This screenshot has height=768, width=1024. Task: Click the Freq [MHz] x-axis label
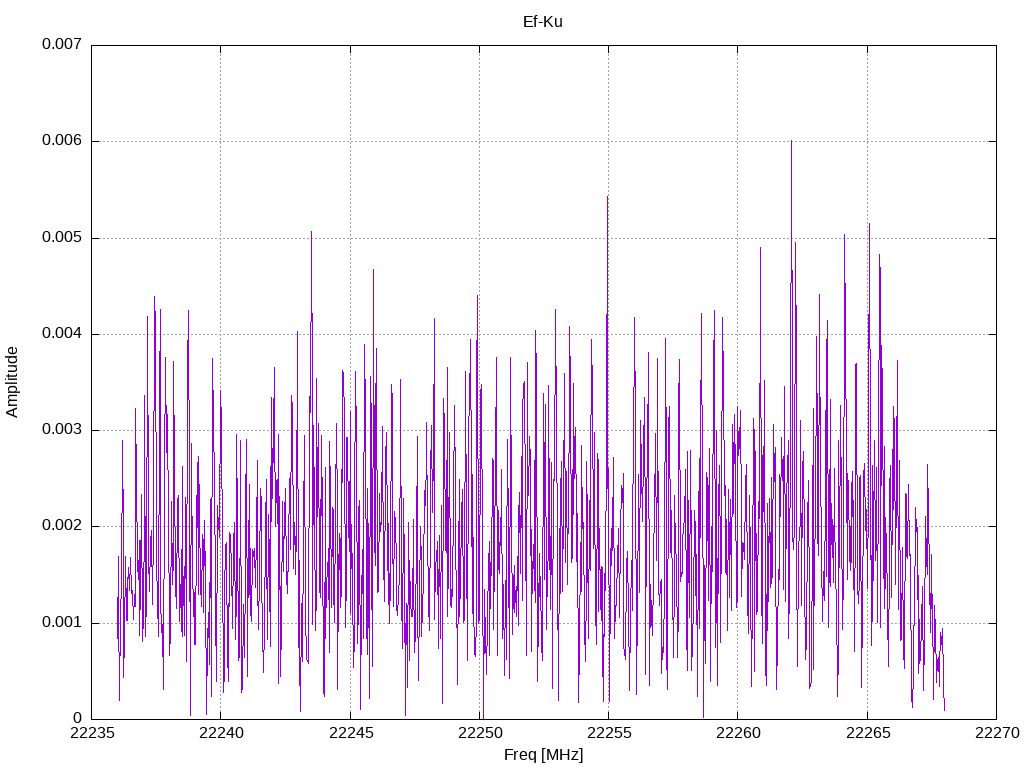[x=543, y=754]
